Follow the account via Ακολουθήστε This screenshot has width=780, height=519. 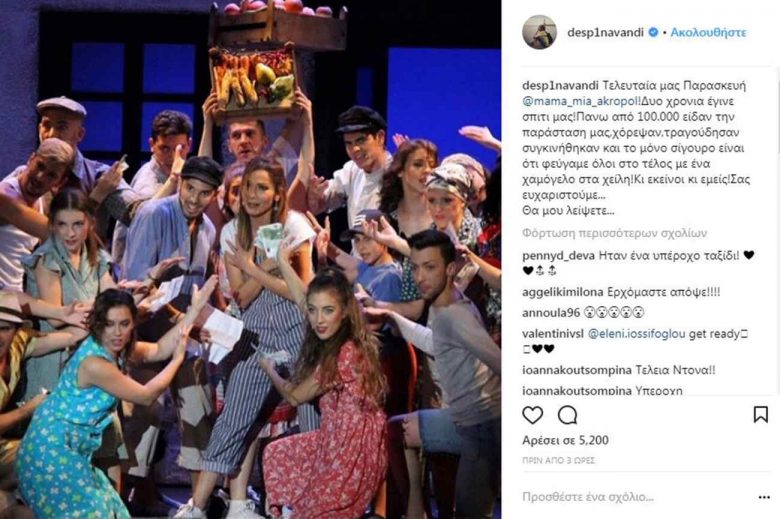708,32
